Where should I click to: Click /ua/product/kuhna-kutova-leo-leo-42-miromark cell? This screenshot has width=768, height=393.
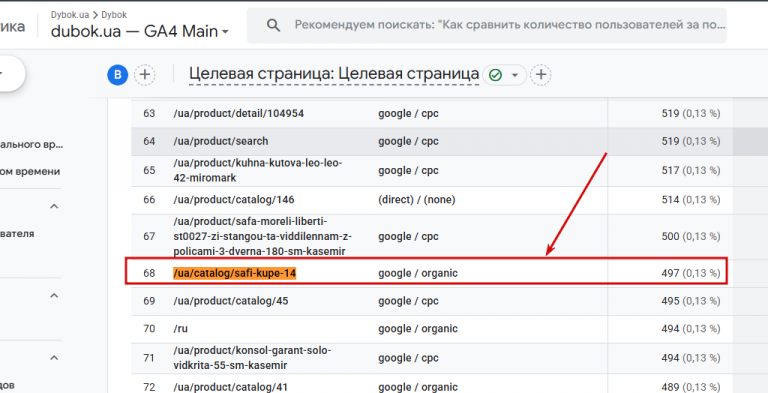click(x=258, y=170)
